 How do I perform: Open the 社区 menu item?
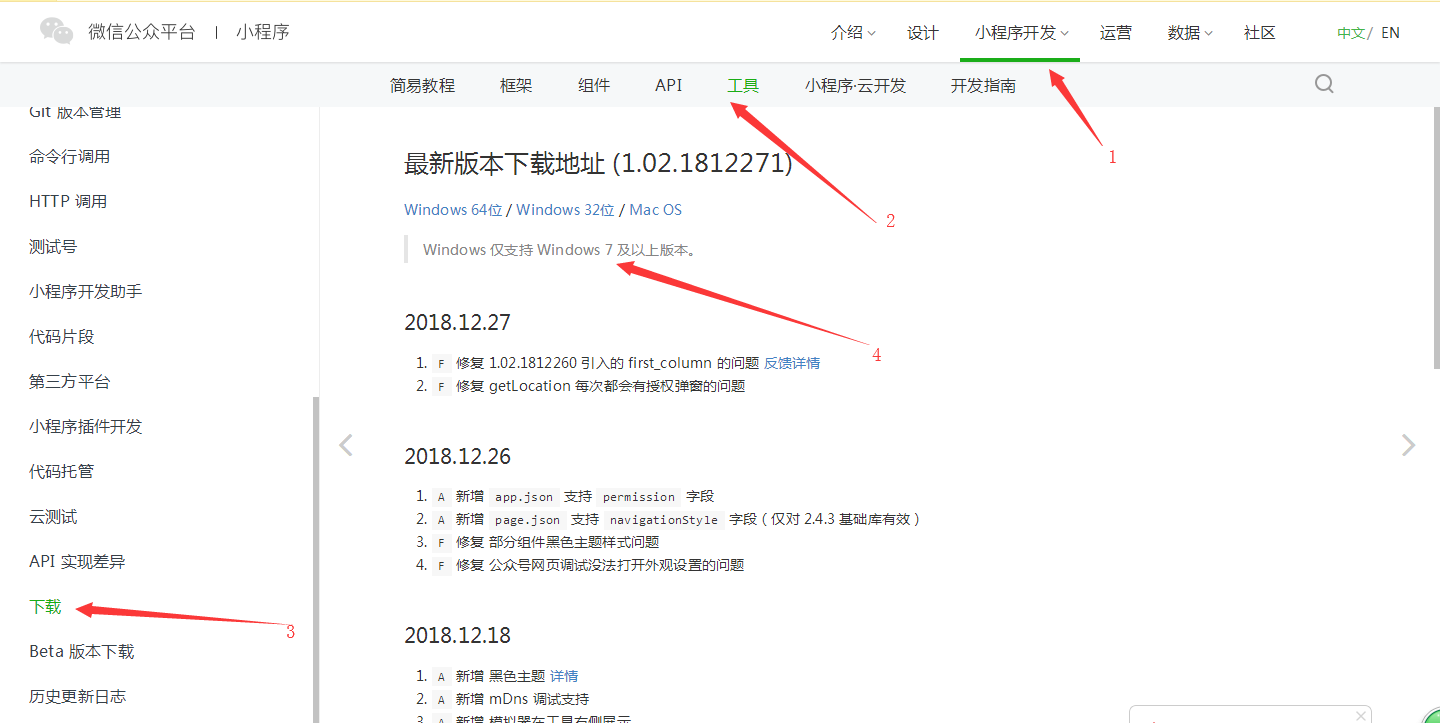[1259, 32]
